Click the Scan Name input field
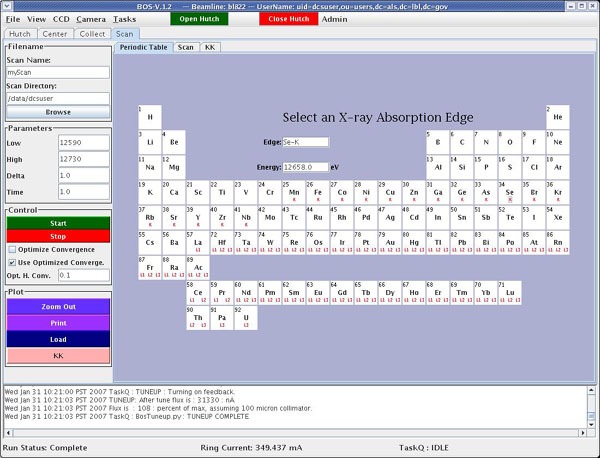This screenshot has width=600, height=458. (58, 73)
